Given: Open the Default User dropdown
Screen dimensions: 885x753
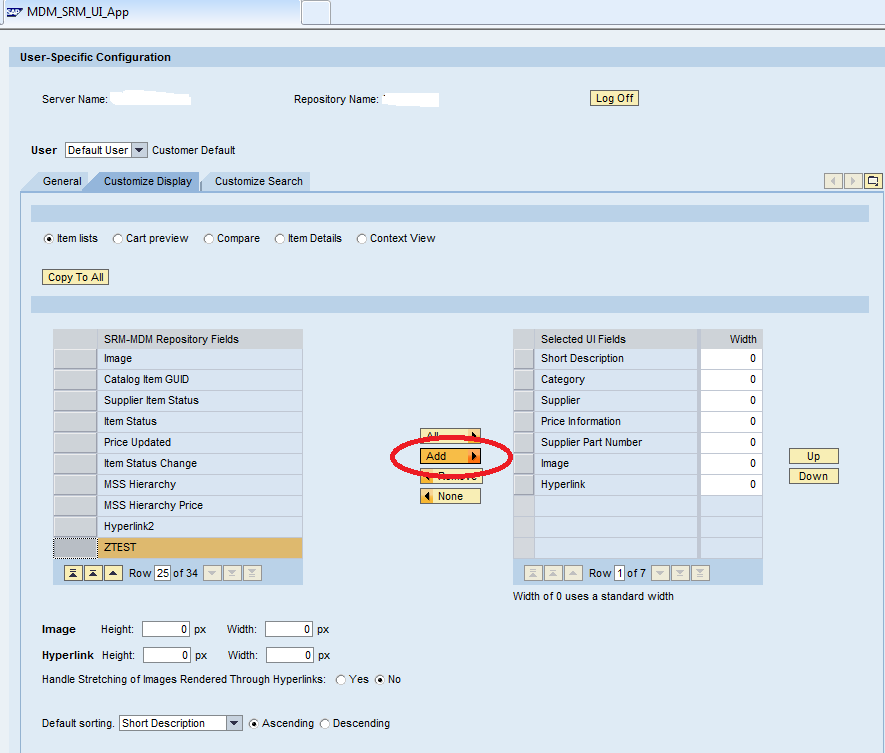Looking at the screenshot, I should pos(139,150).
